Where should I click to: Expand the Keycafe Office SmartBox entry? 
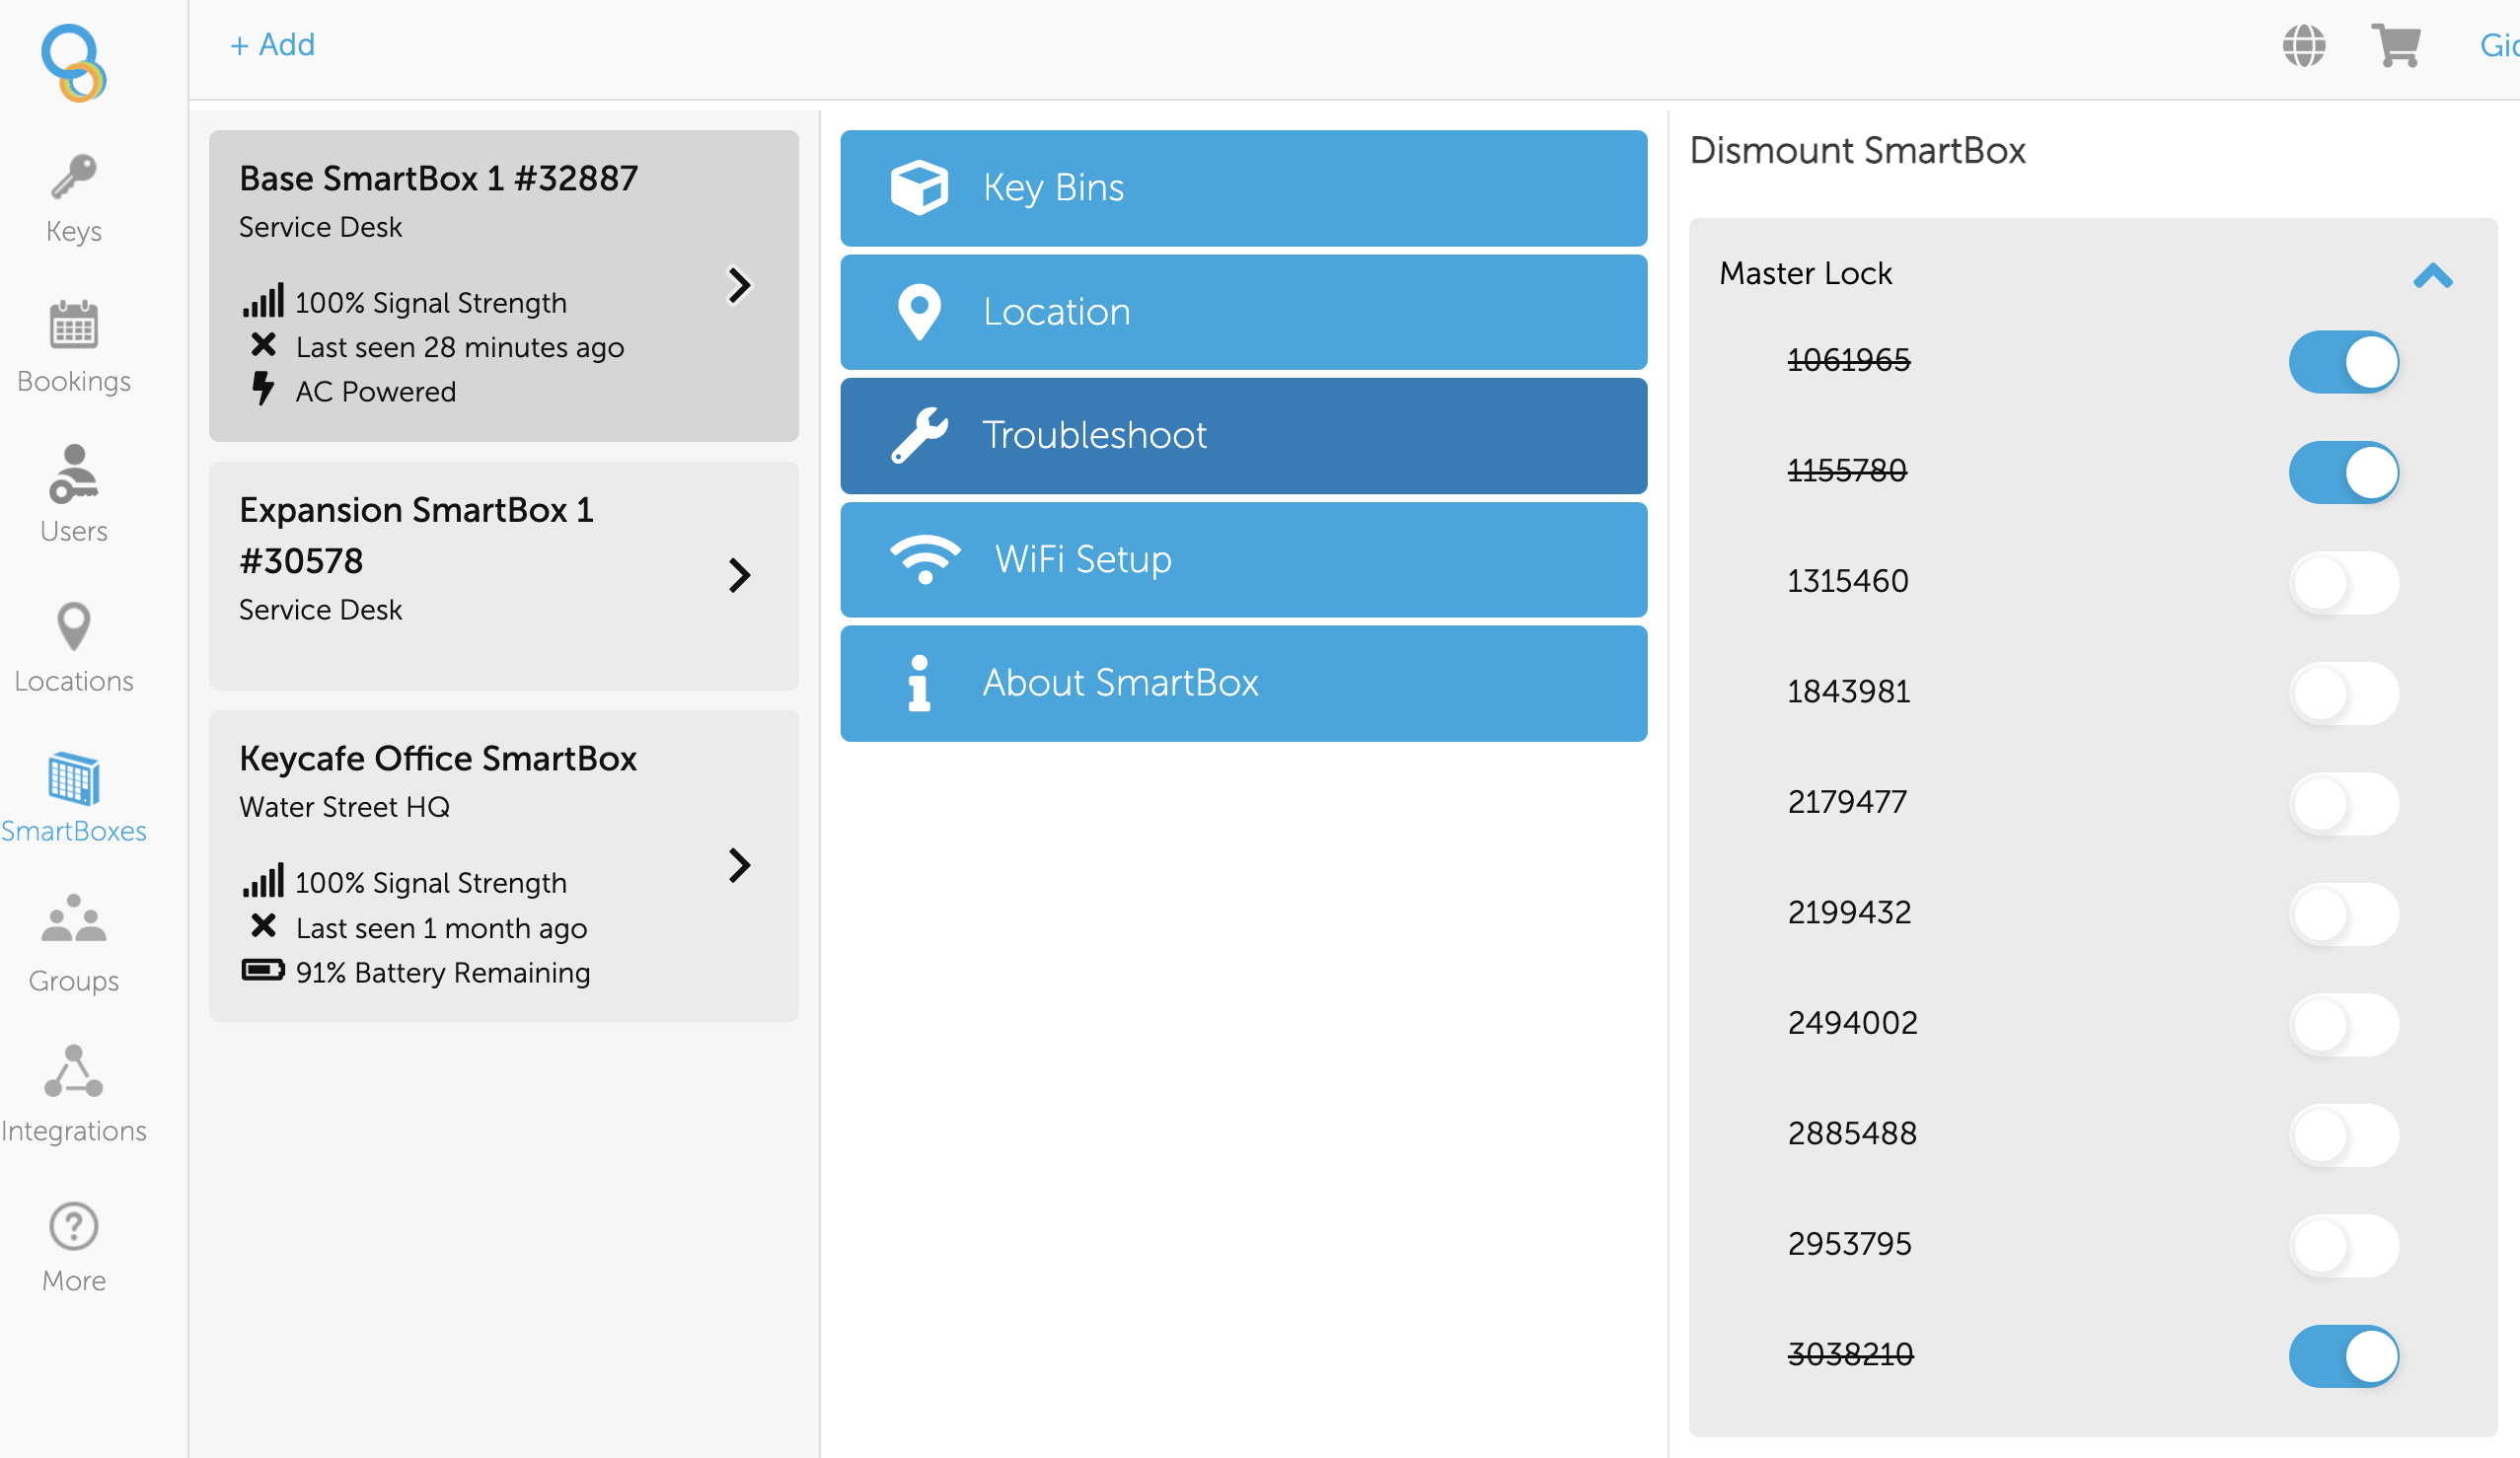(x=740, y=866)
